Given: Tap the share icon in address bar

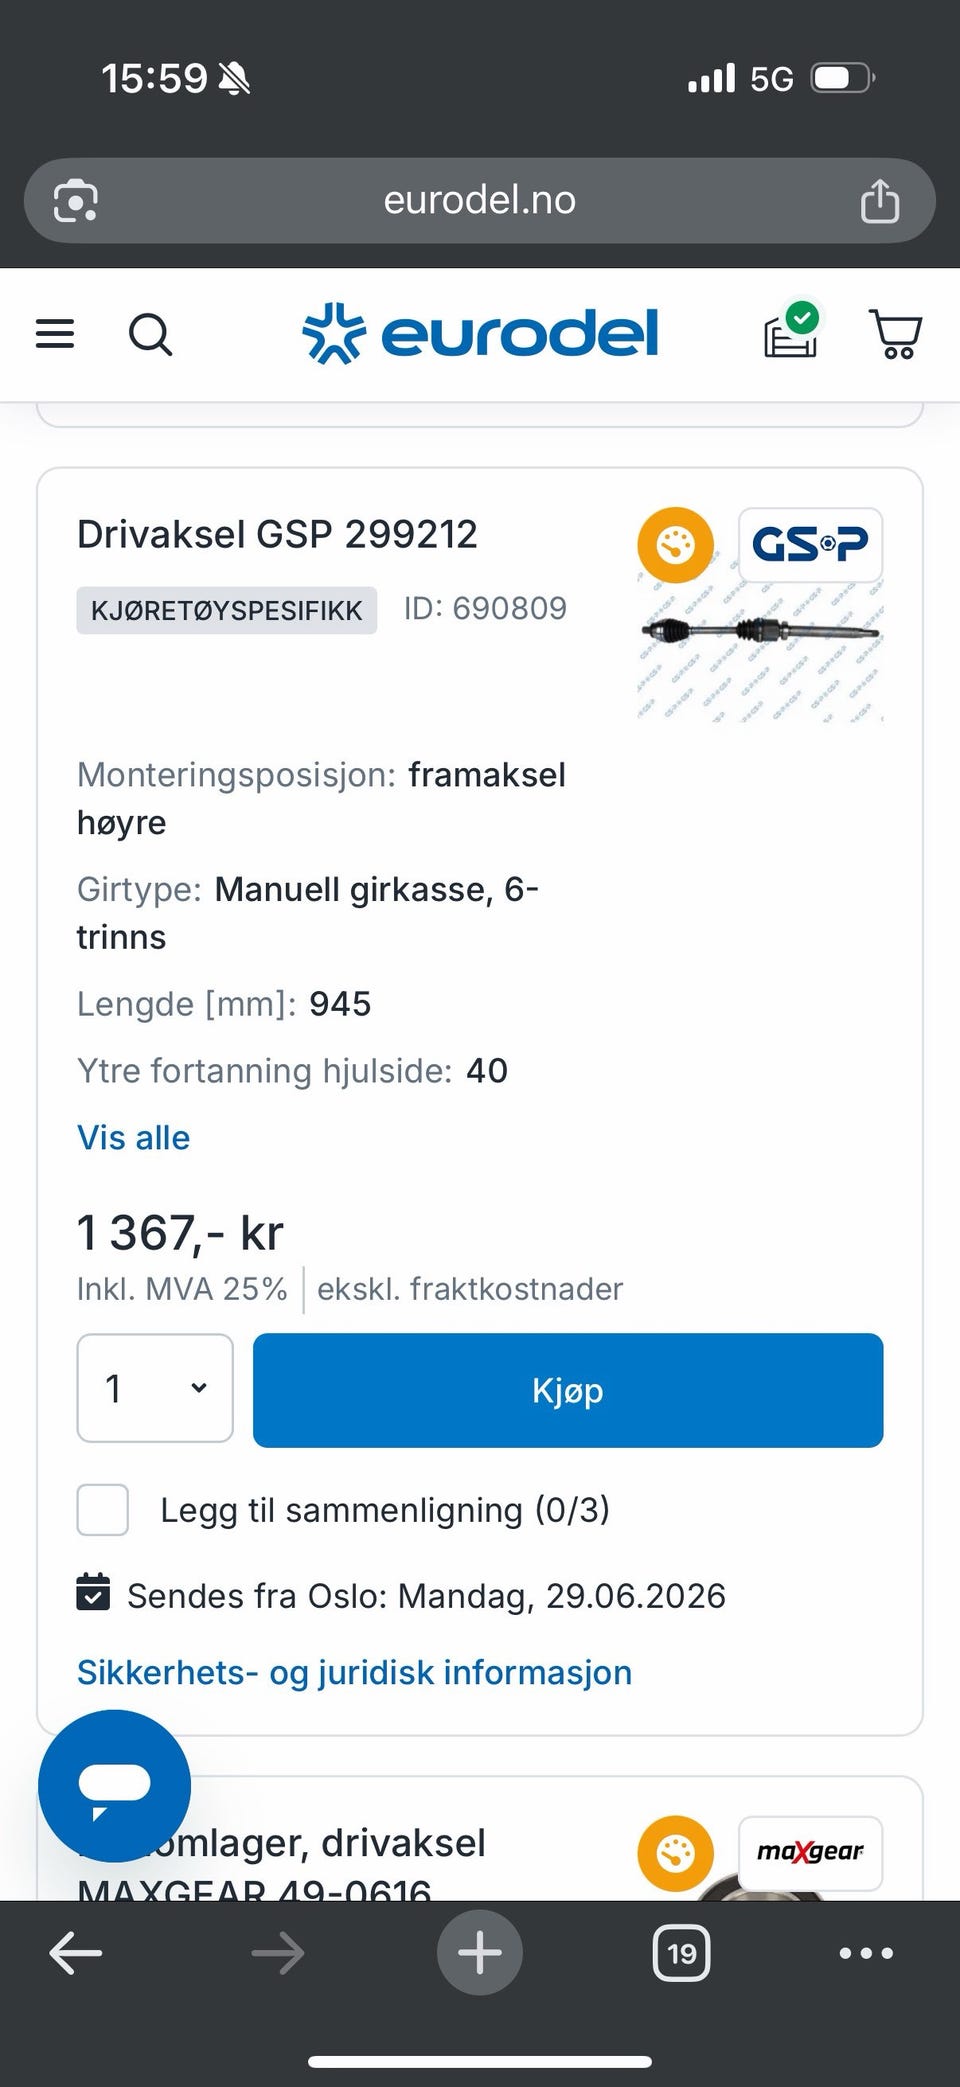Looking at the screenshot, I should [880, 200].
